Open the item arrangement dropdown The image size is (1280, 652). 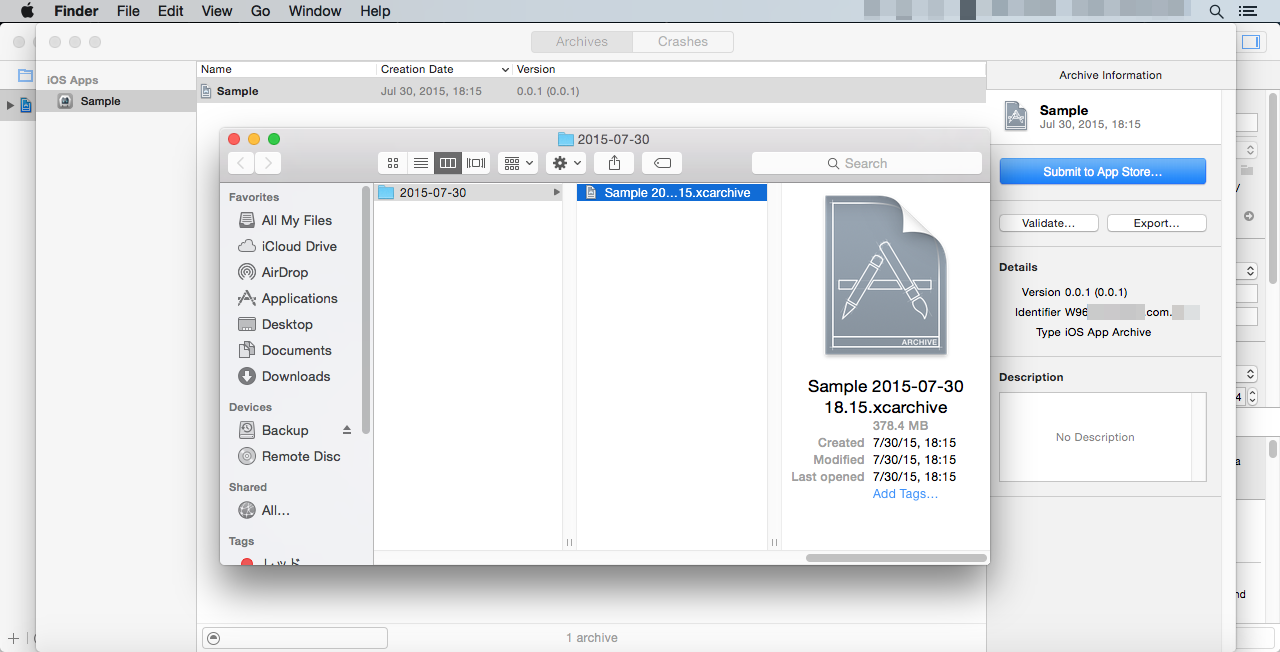pyautogui.click(x=519, y=163)
